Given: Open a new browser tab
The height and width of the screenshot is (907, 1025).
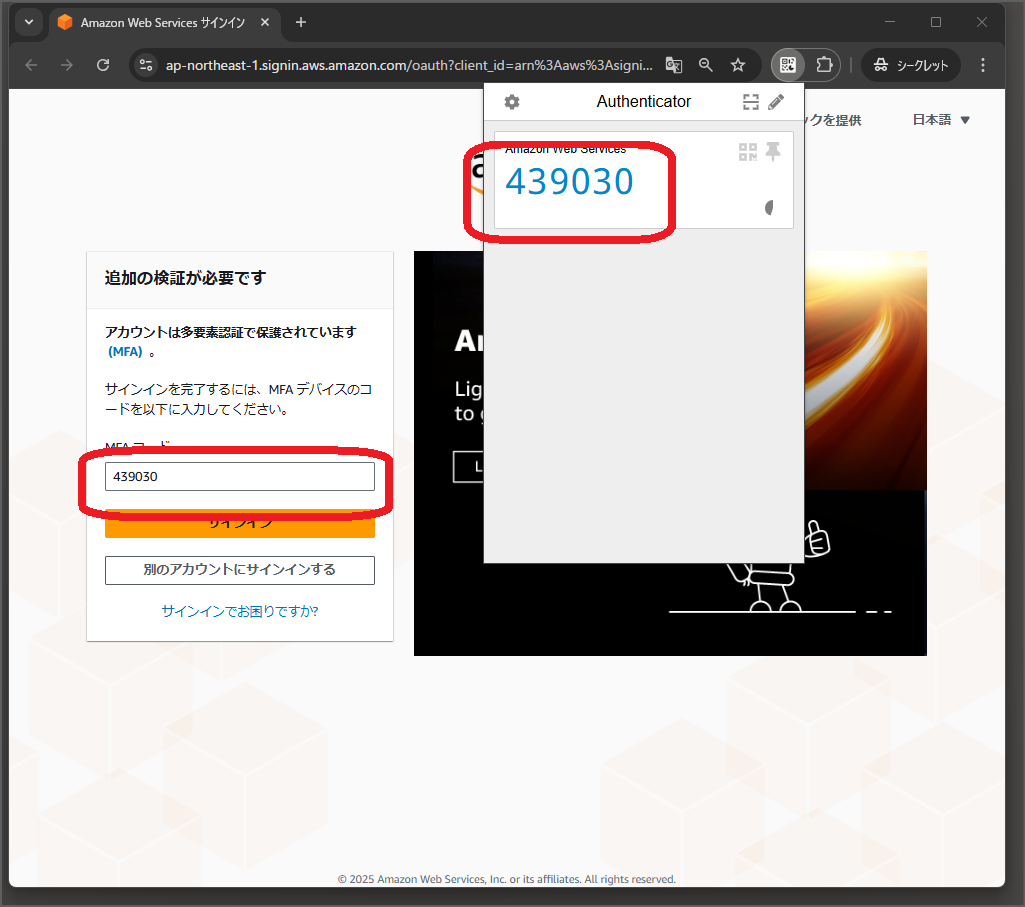Looking at the screenshot, I should 301,22.
